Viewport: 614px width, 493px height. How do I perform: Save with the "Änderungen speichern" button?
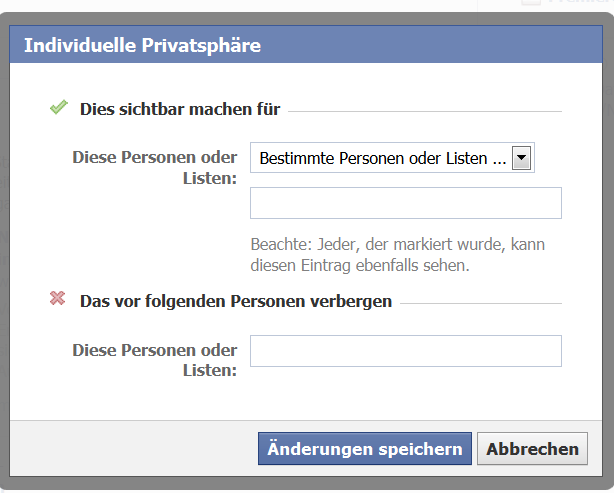pos(364,449)
